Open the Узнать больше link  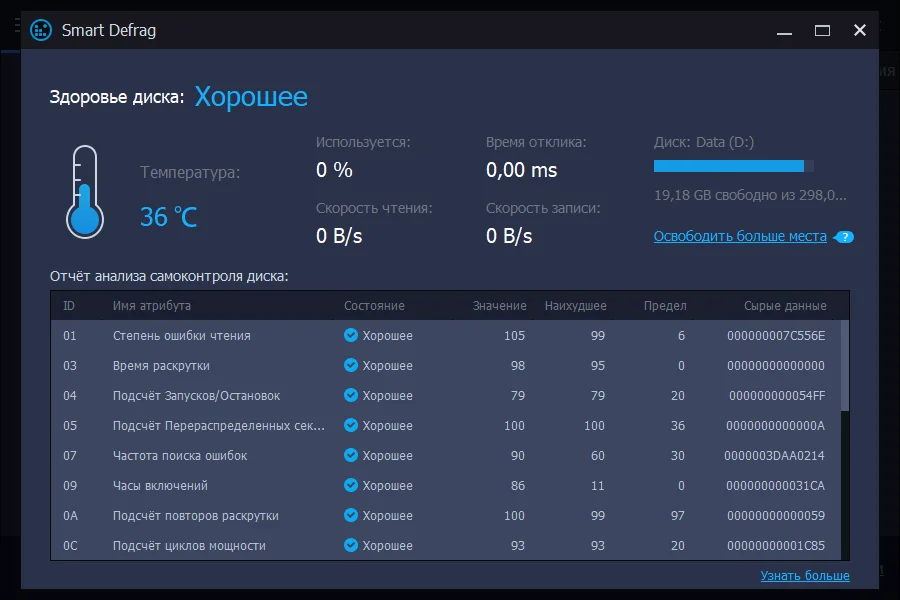pos(805,575)
